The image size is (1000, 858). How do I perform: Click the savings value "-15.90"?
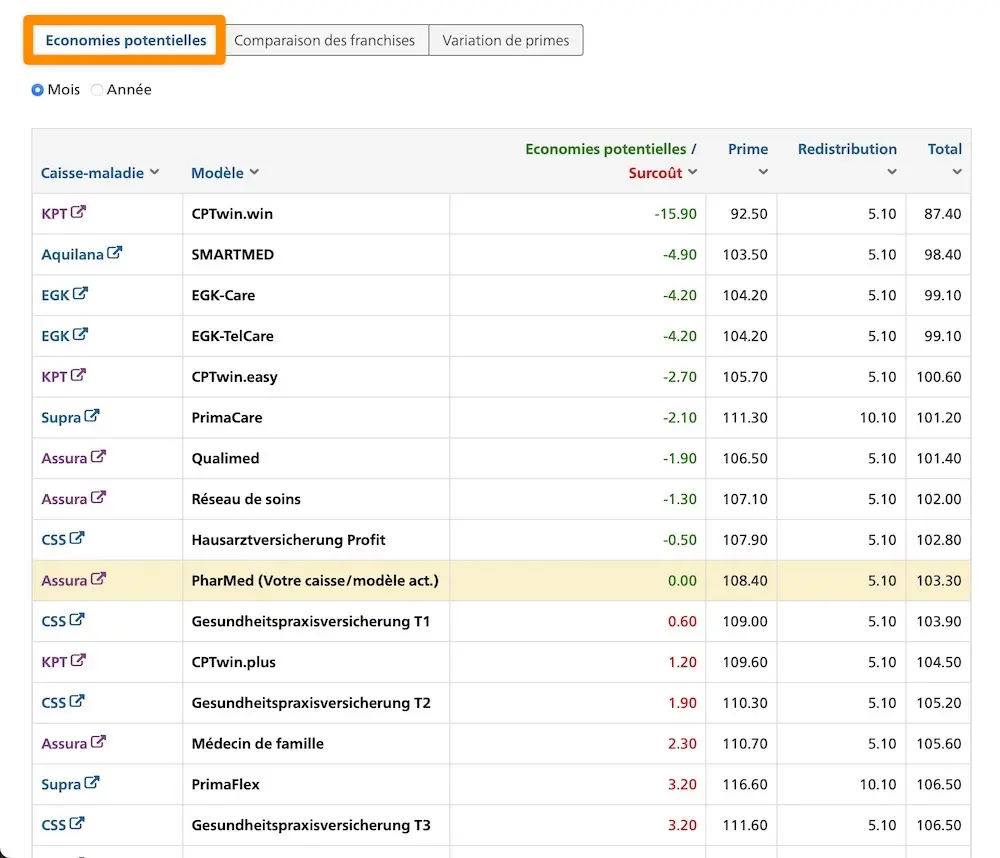click(675, 214)
